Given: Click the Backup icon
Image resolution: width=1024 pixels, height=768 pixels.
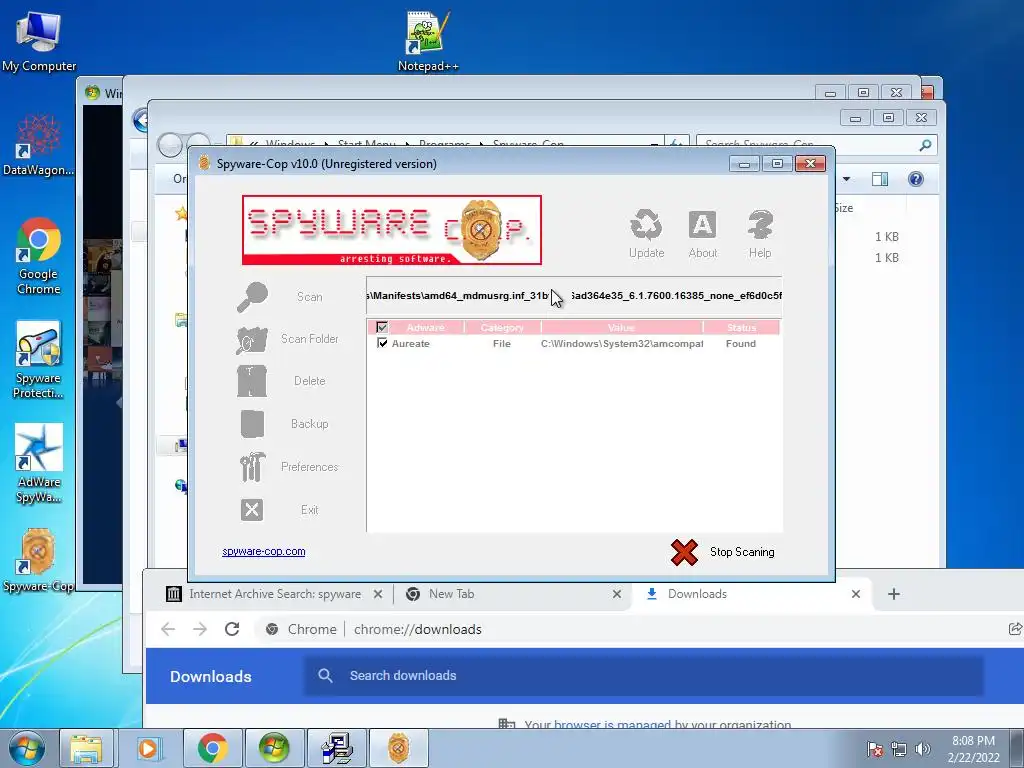Looking at the screenshot, I should (252, 424).
